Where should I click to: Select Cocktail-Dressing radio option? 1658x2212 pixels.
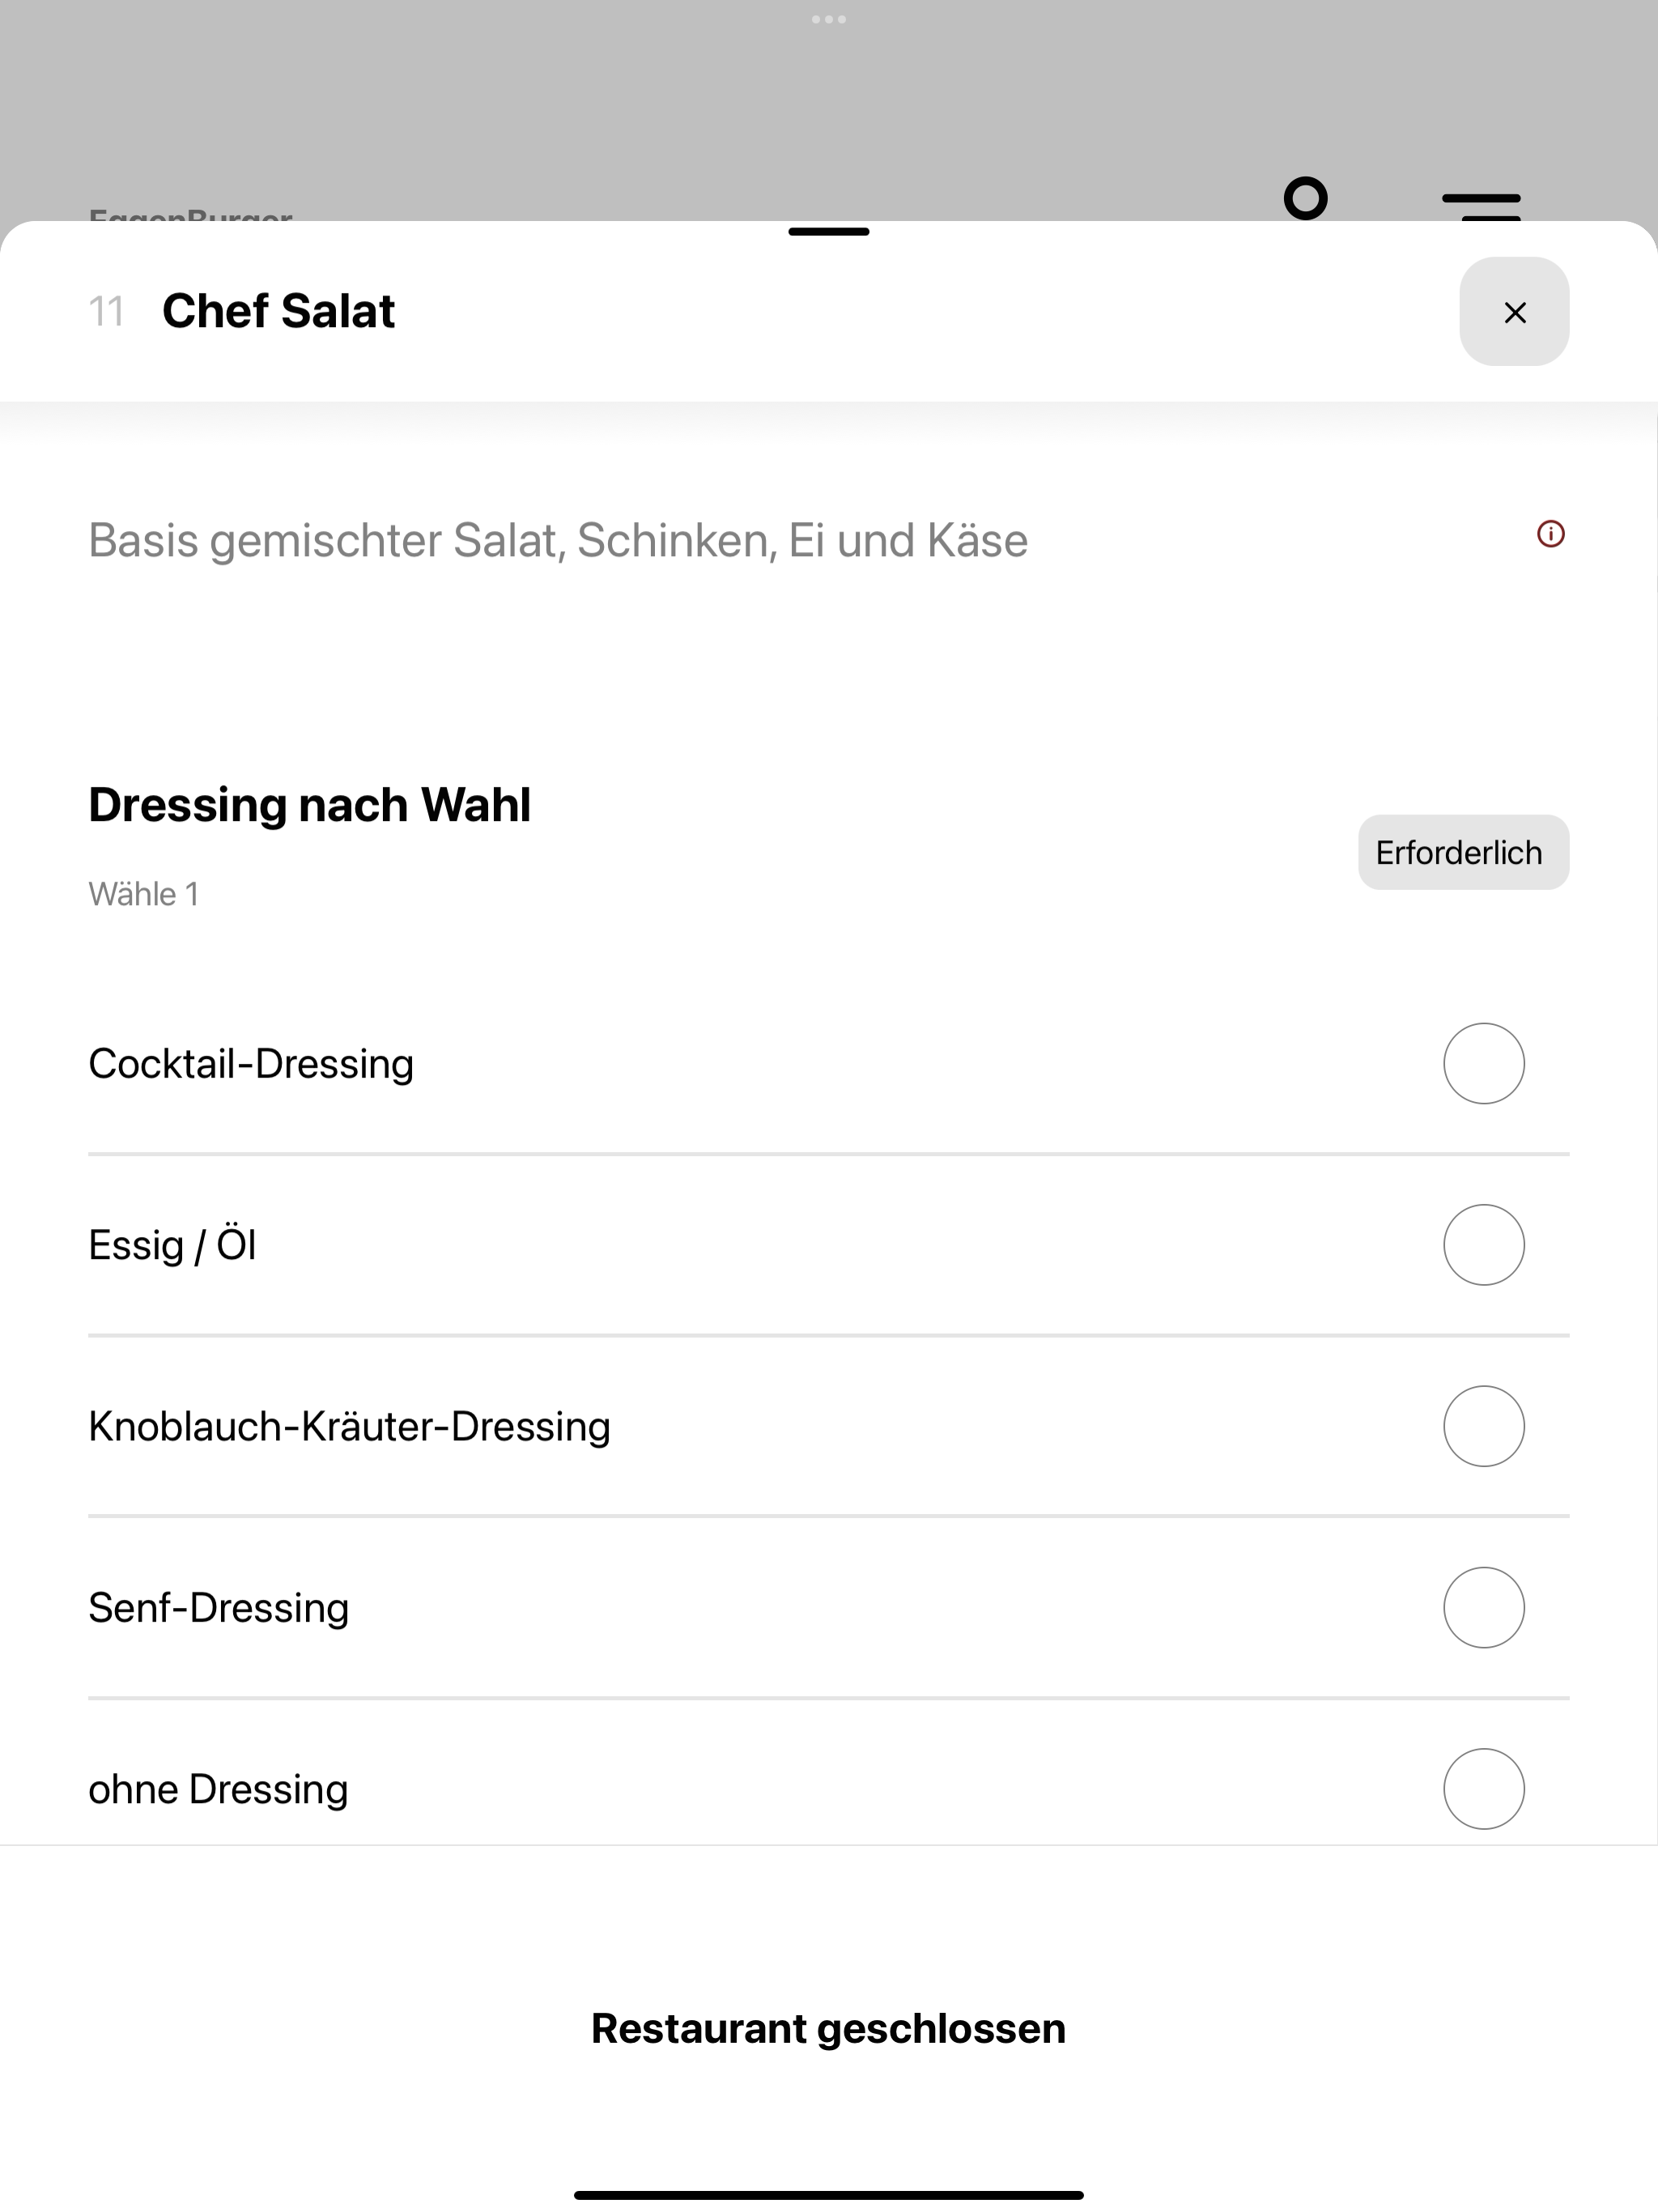tap(1484, 1063)
